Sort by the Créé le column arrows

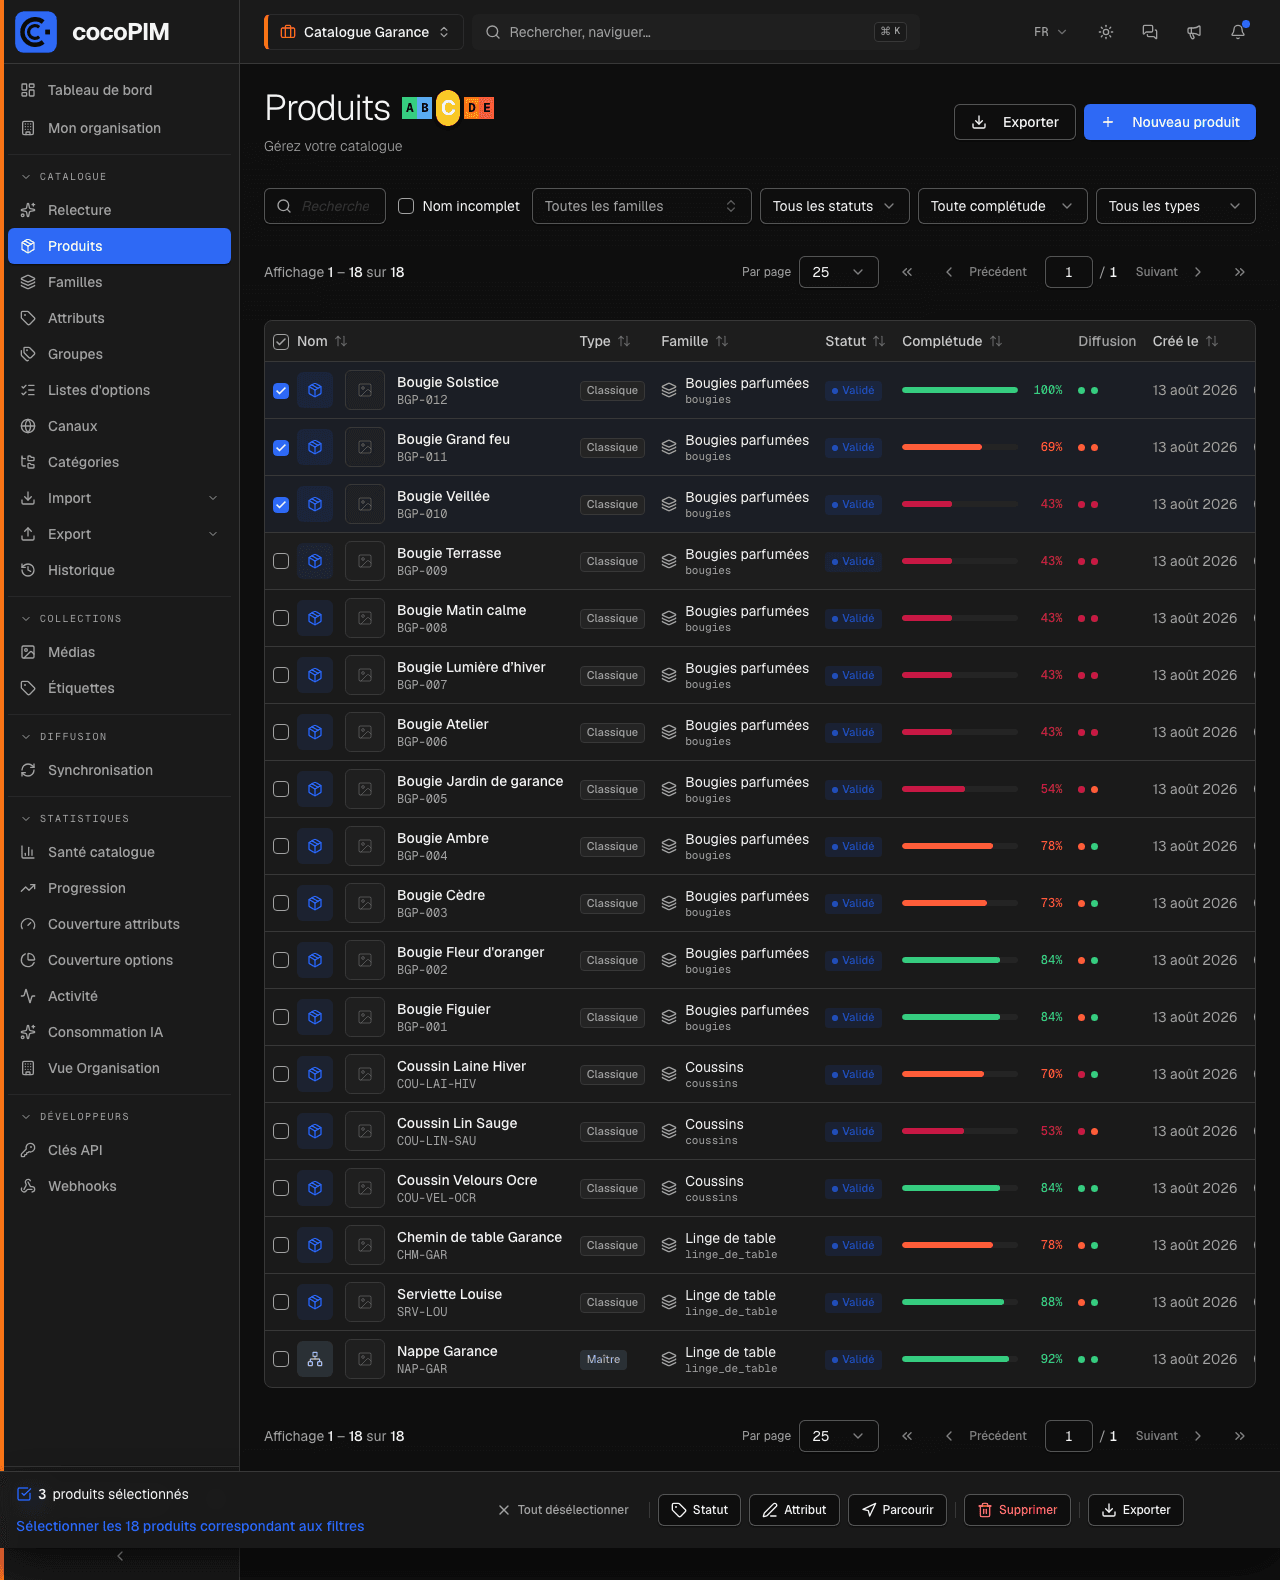(x=1212, y=341)
